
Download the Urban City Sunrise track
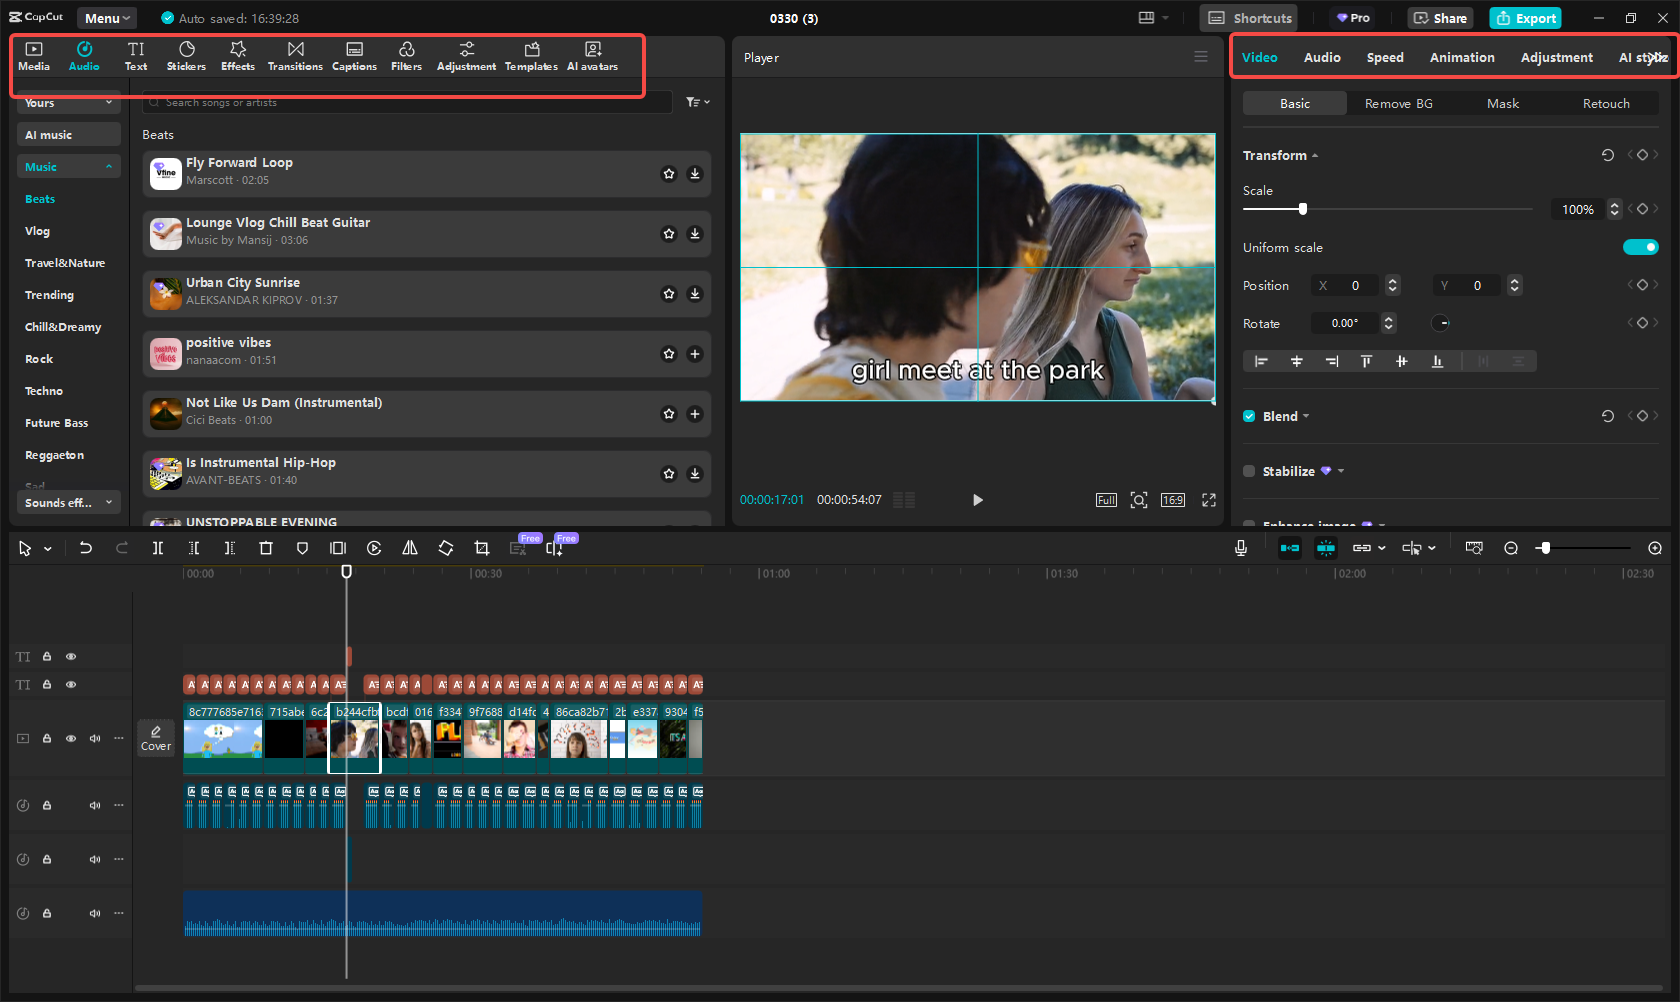[x=695, y=294]
